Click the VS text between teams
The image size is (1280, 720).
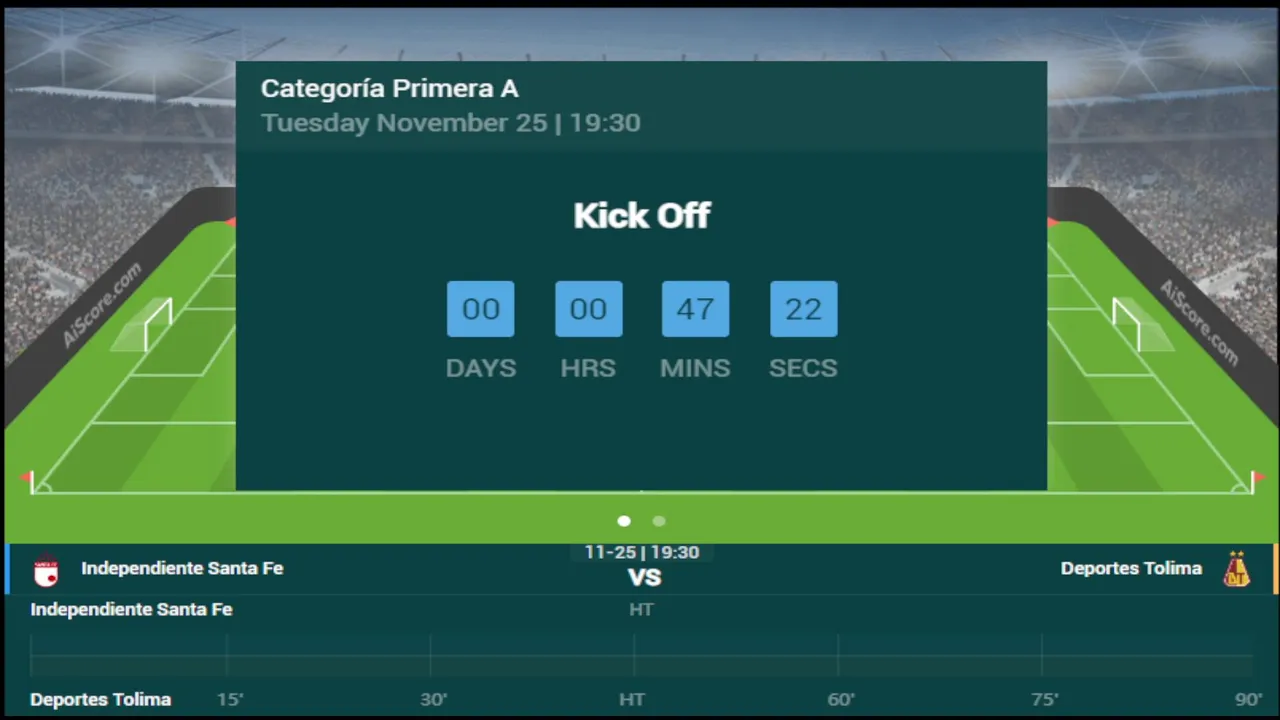coord(645,577)
